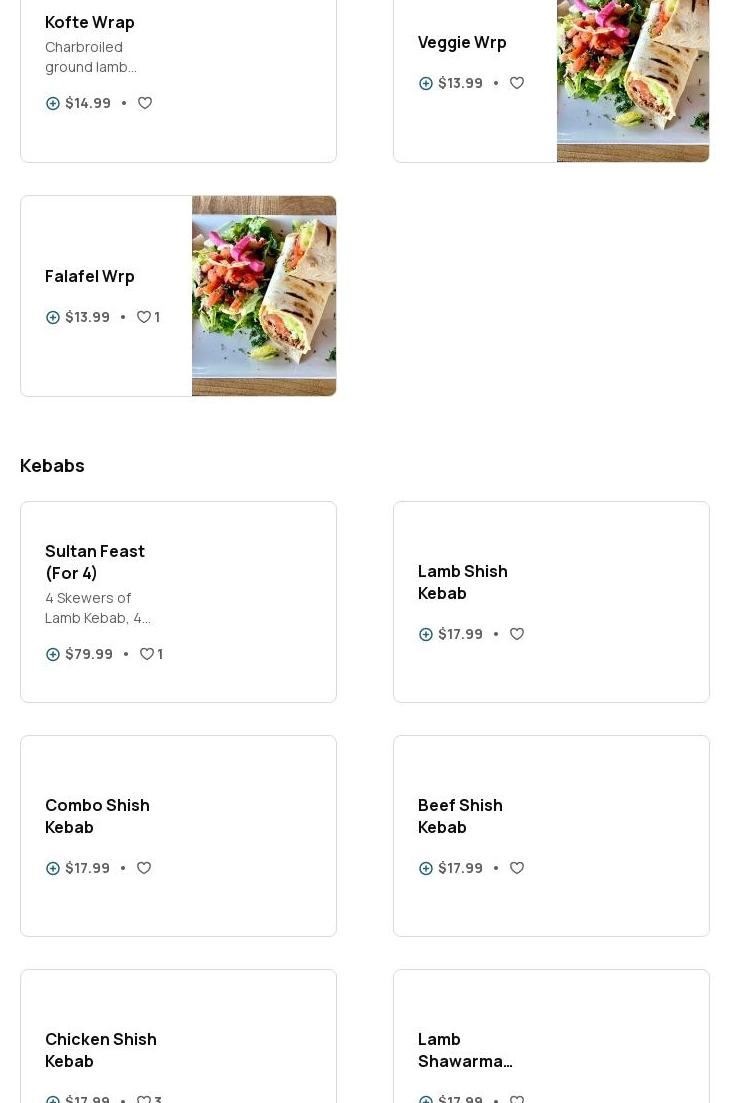Open the Kofte Wrap item name
Image resolution: width=750 pixels, height=1103 pixels.
point(90,22)
